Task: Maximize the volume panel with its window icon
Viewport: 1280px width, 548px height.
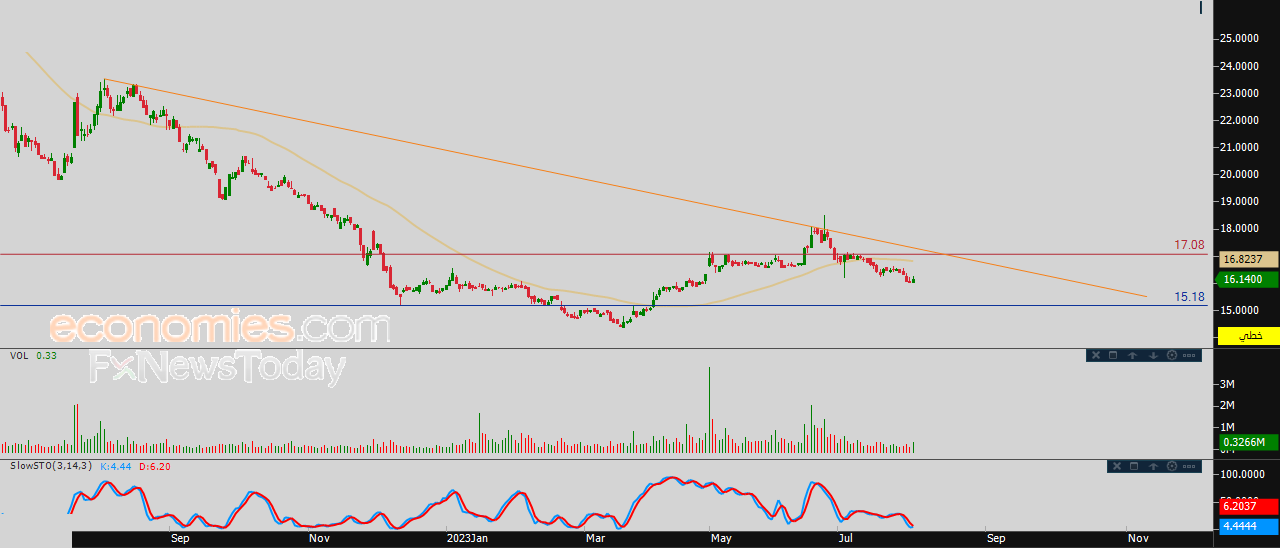Action: coord(1113,355)
